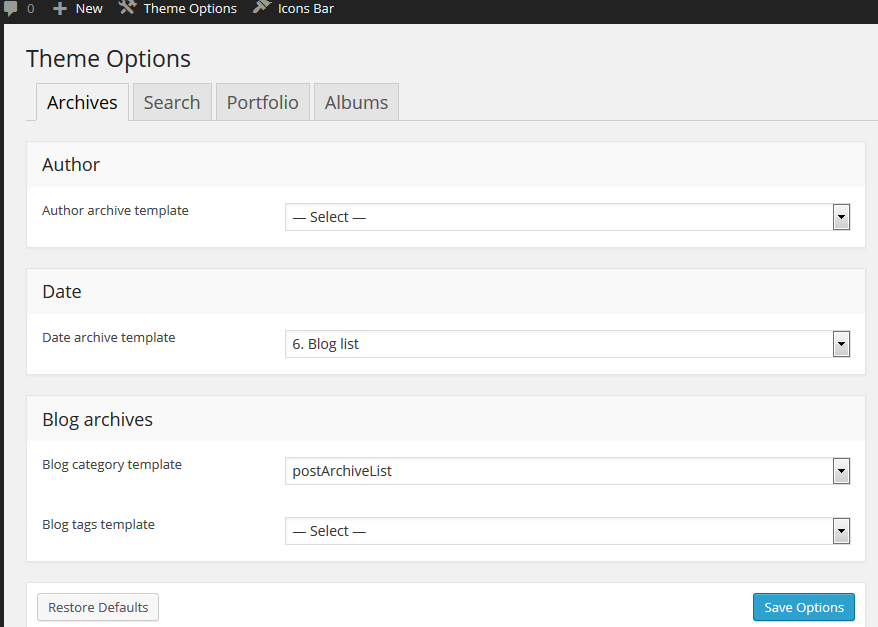Click the Save Options button

(x=804, y=607)
